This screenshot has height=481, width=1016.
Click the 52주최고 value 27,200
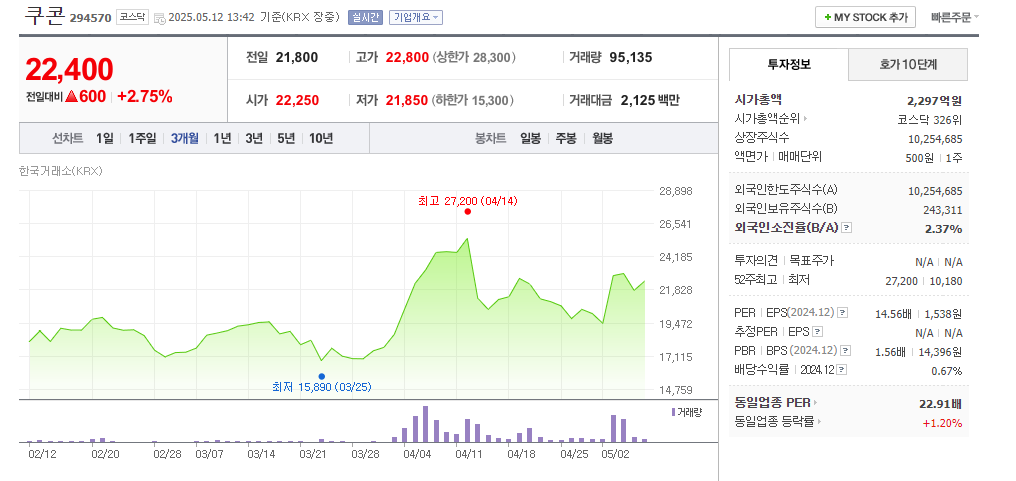coord(901,281)
